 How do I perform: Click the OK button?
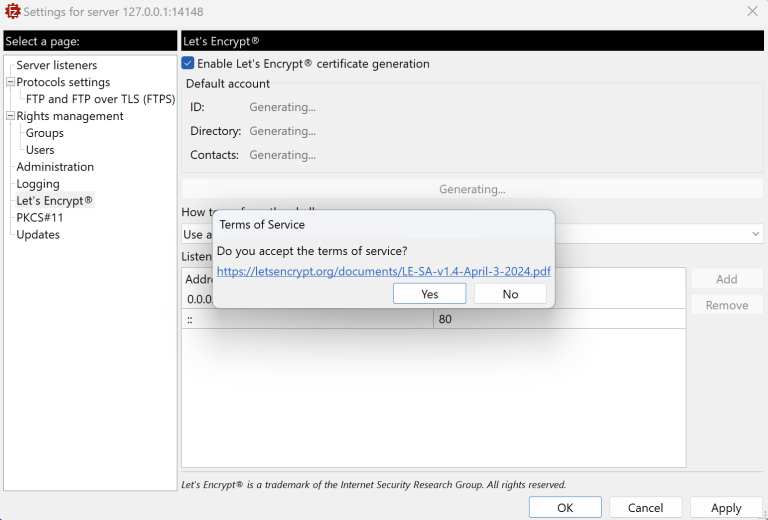click(565, 507)
